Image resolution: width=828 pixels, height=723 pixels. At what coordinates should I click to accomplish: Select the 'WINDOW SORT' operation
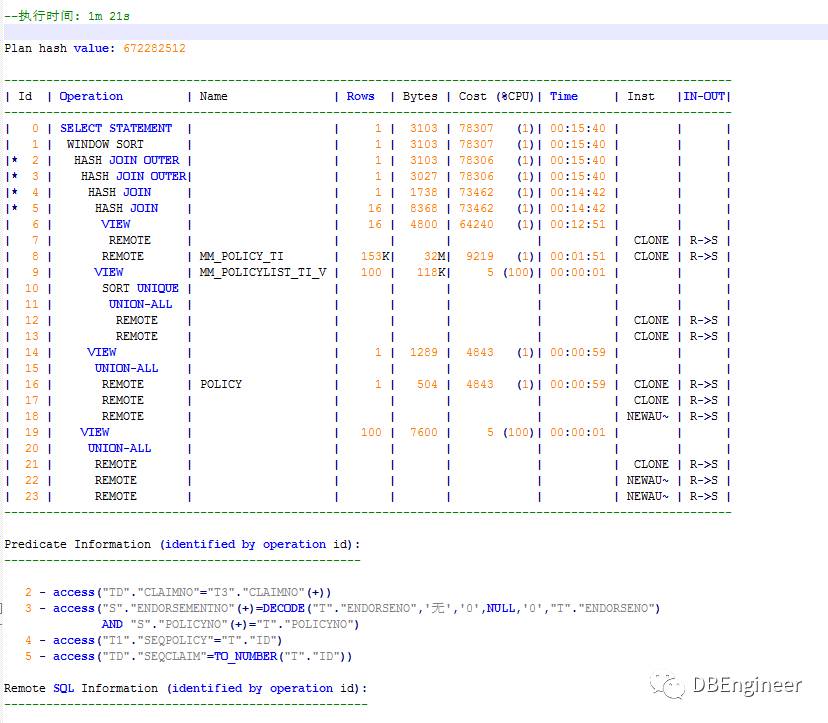(x=105, y=144)
